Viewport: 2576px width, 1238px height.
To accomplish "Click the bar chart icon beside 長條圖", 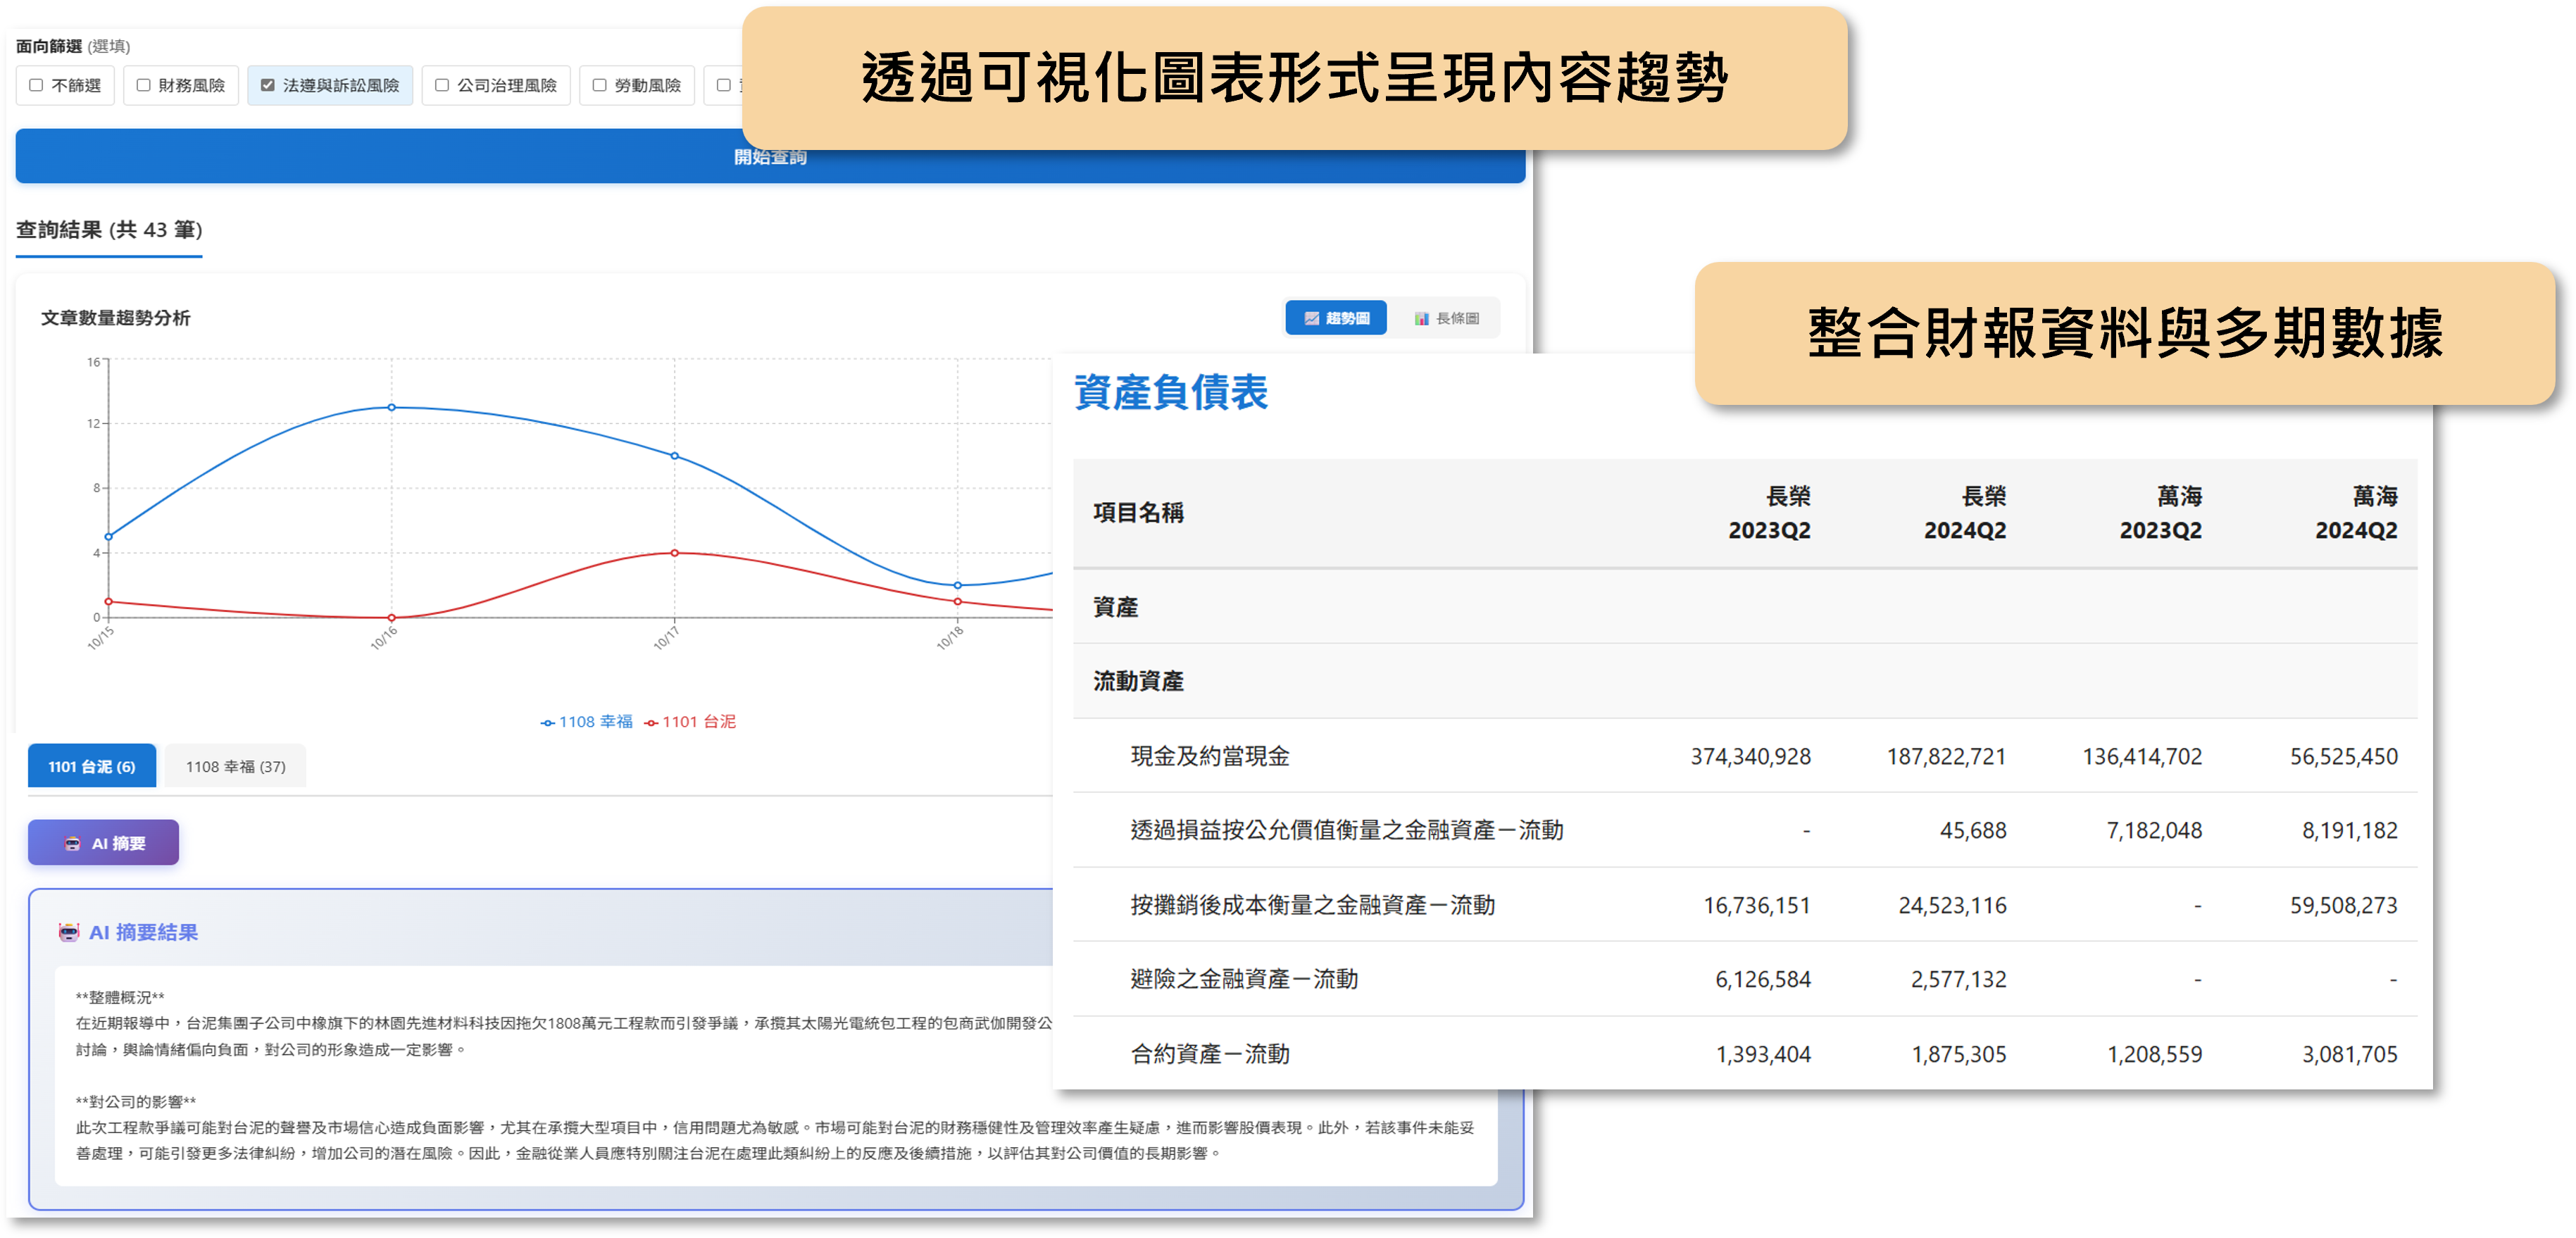I will (x=1421, y=318).
